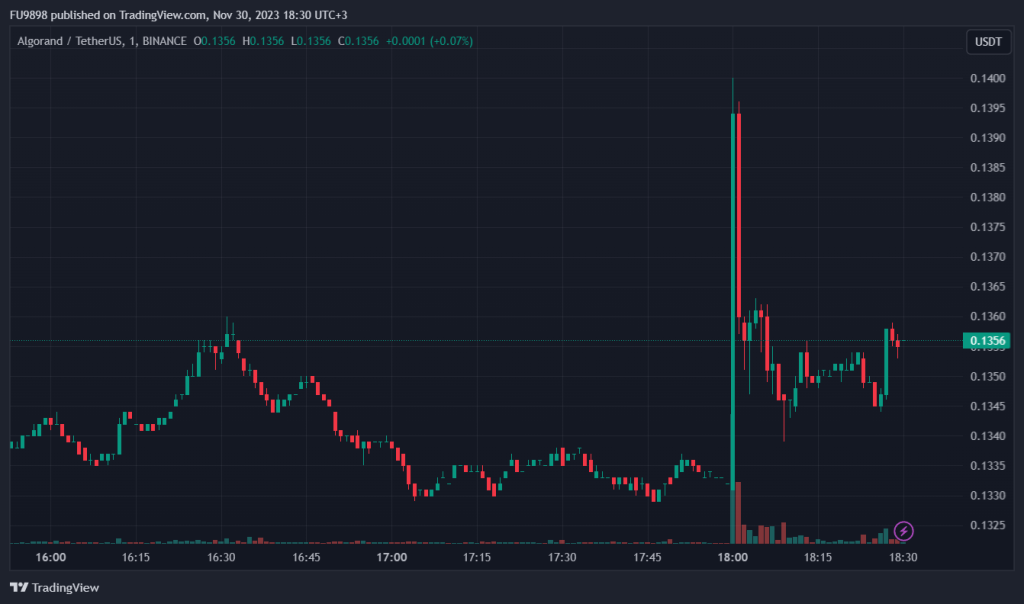
Task: Click the purple lightning bolt icon
Action: [x=903, y=530]
